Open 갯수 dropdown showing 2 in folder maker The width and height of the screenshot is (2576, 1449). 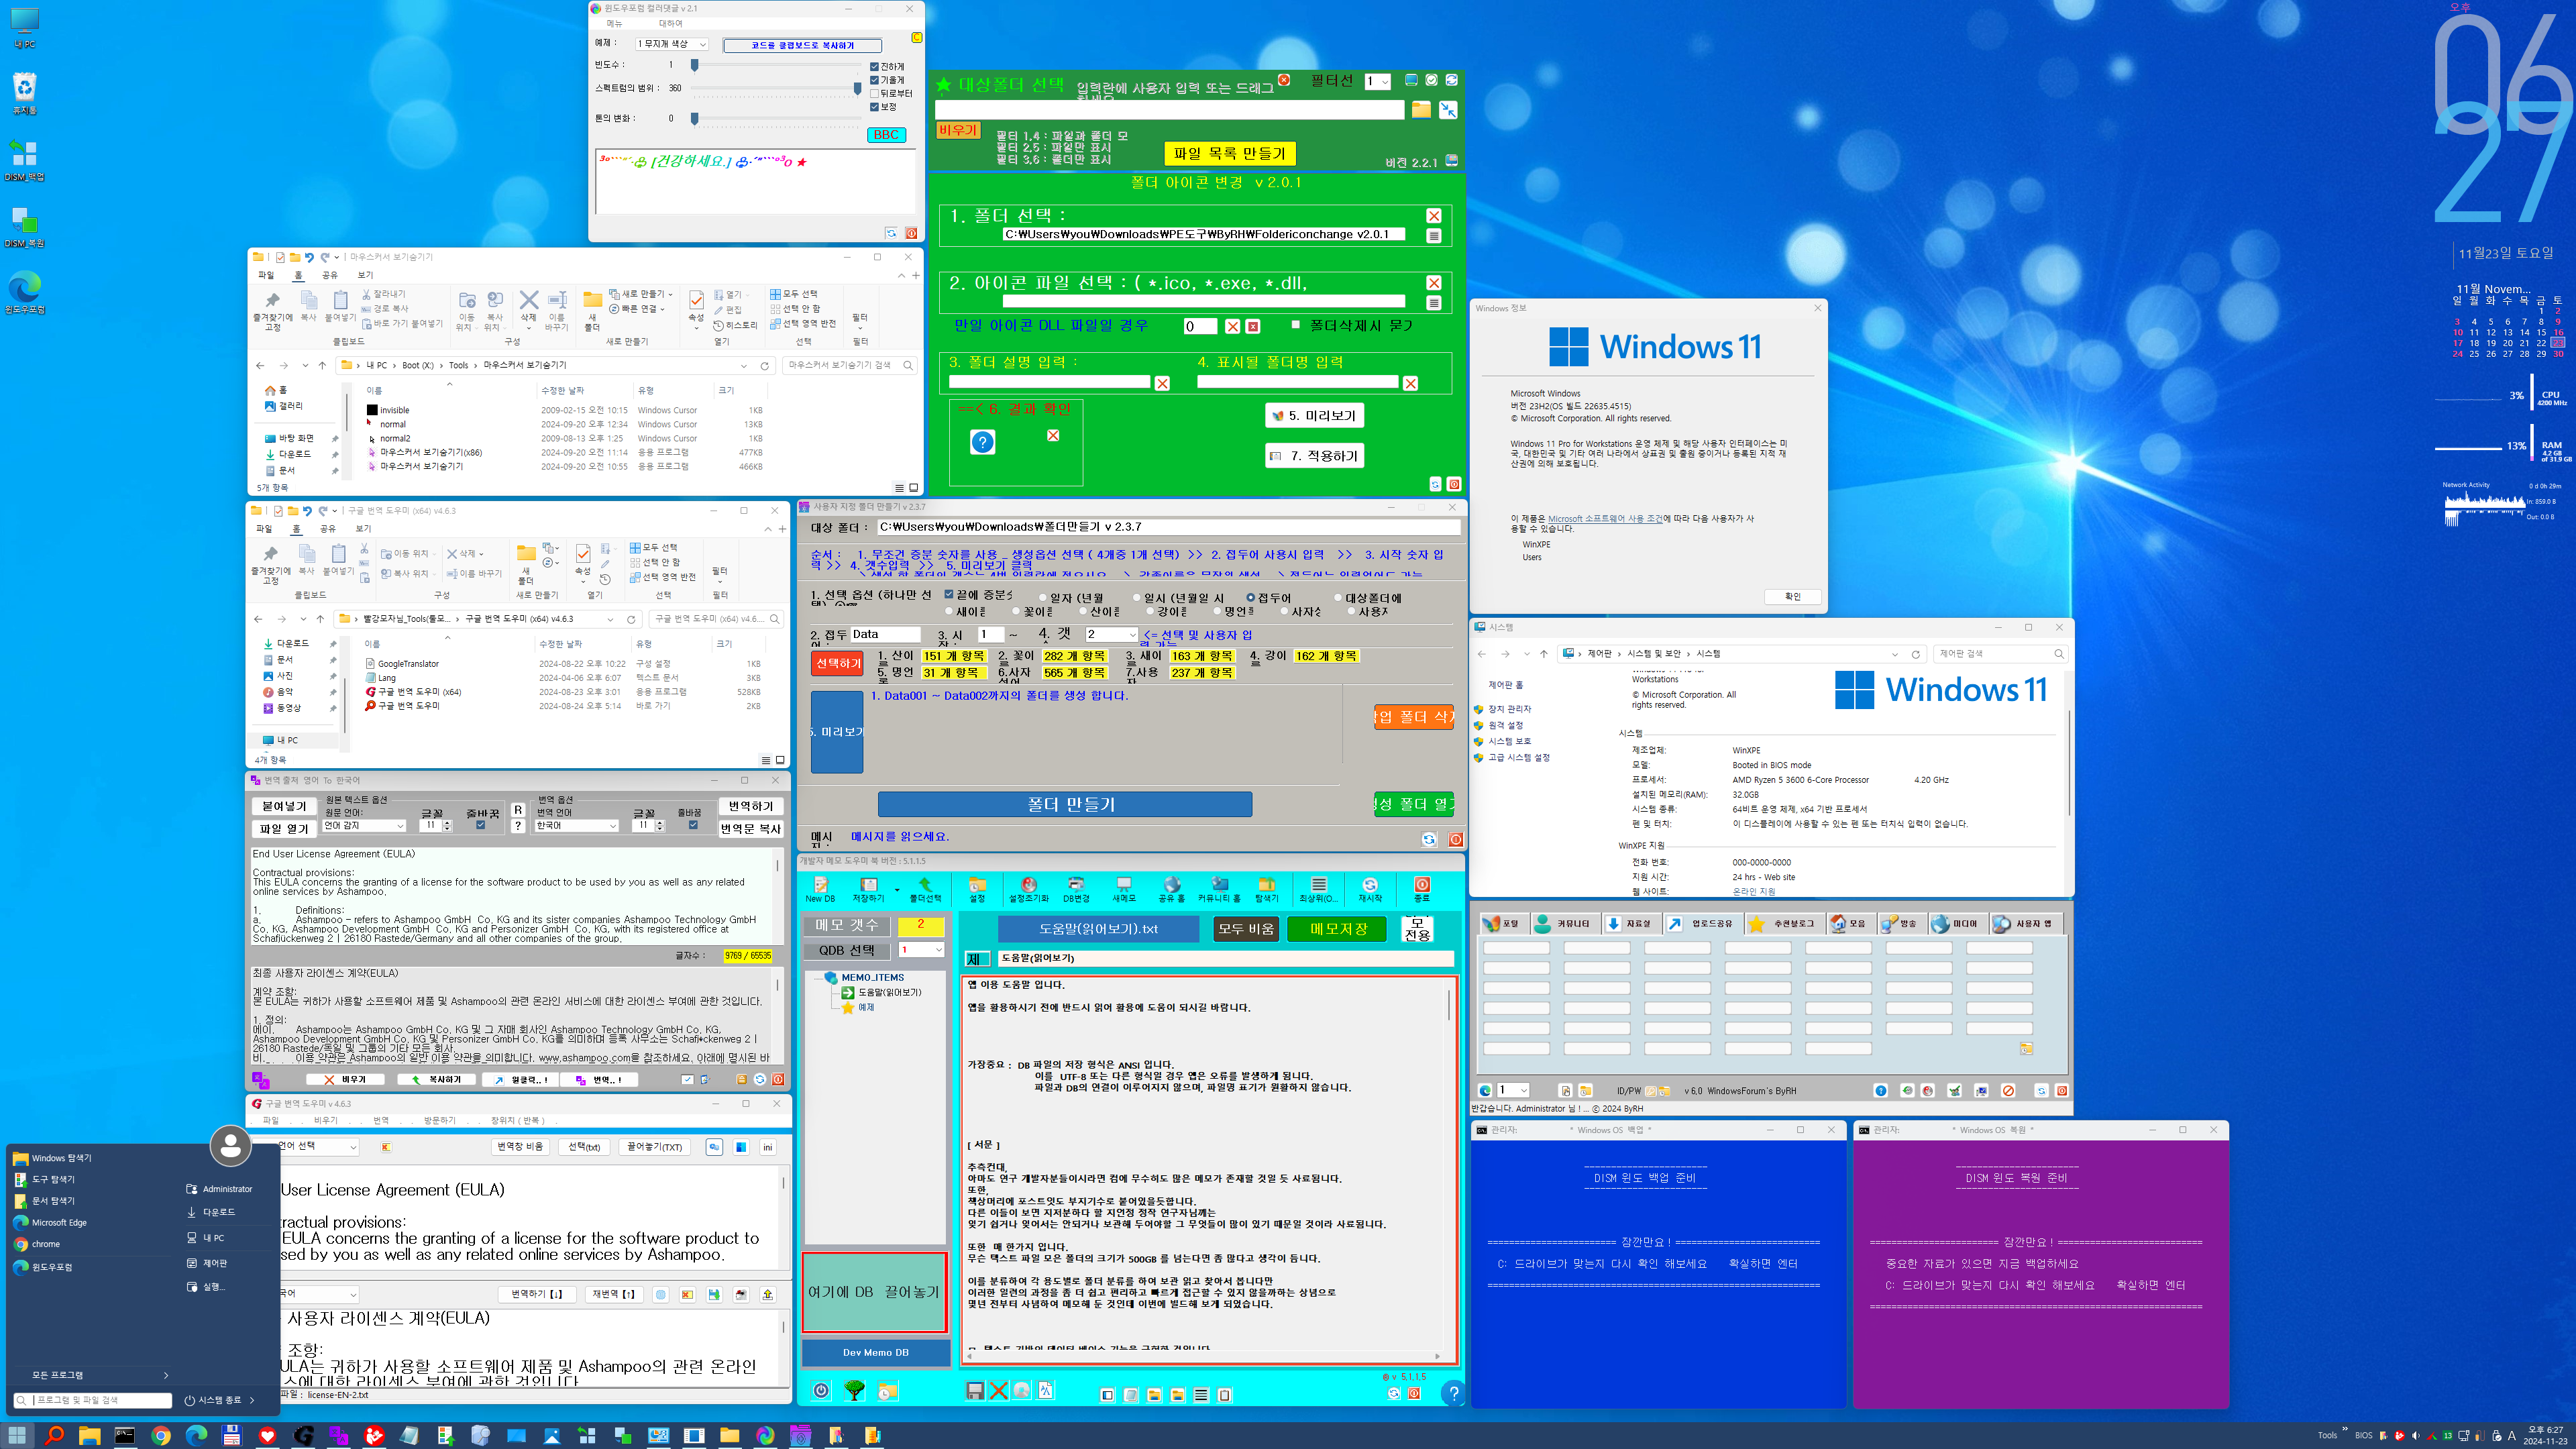(x=1112, y=634)
